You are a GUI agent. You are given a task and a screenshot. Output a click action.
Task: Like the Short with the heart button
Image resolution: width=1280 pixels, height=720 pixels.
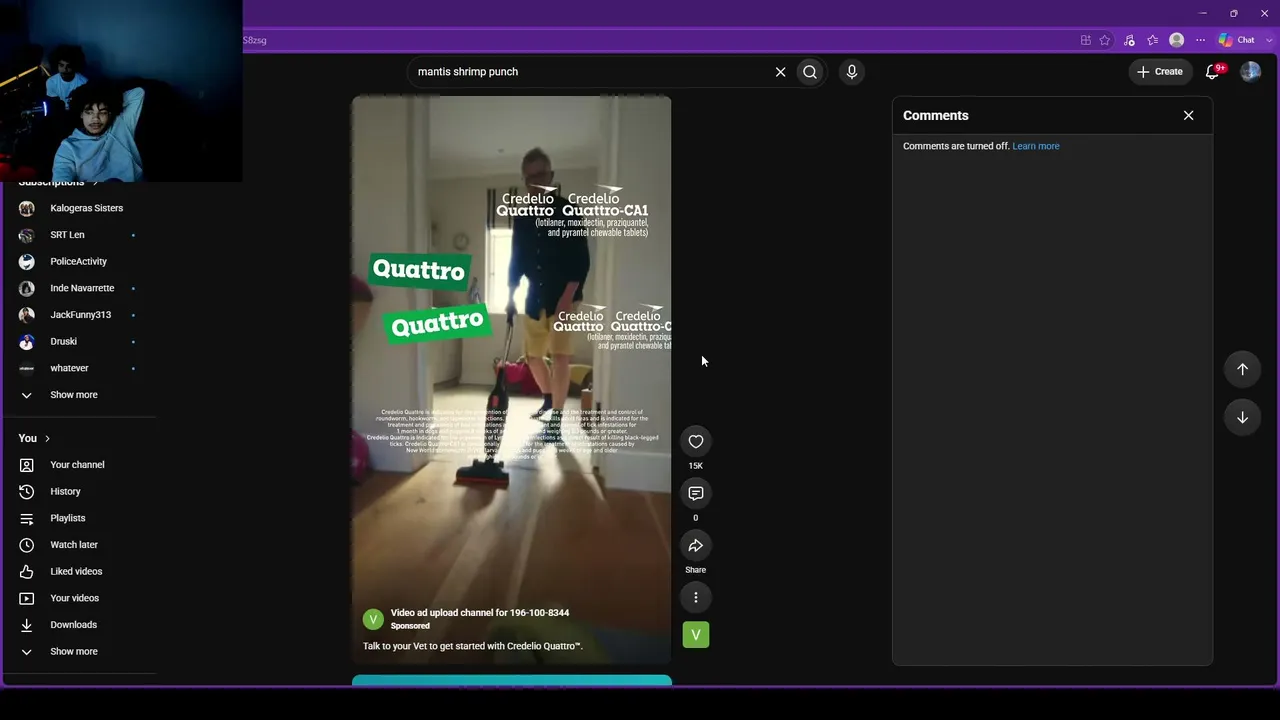pyautogui.click(x=696, y=442)
